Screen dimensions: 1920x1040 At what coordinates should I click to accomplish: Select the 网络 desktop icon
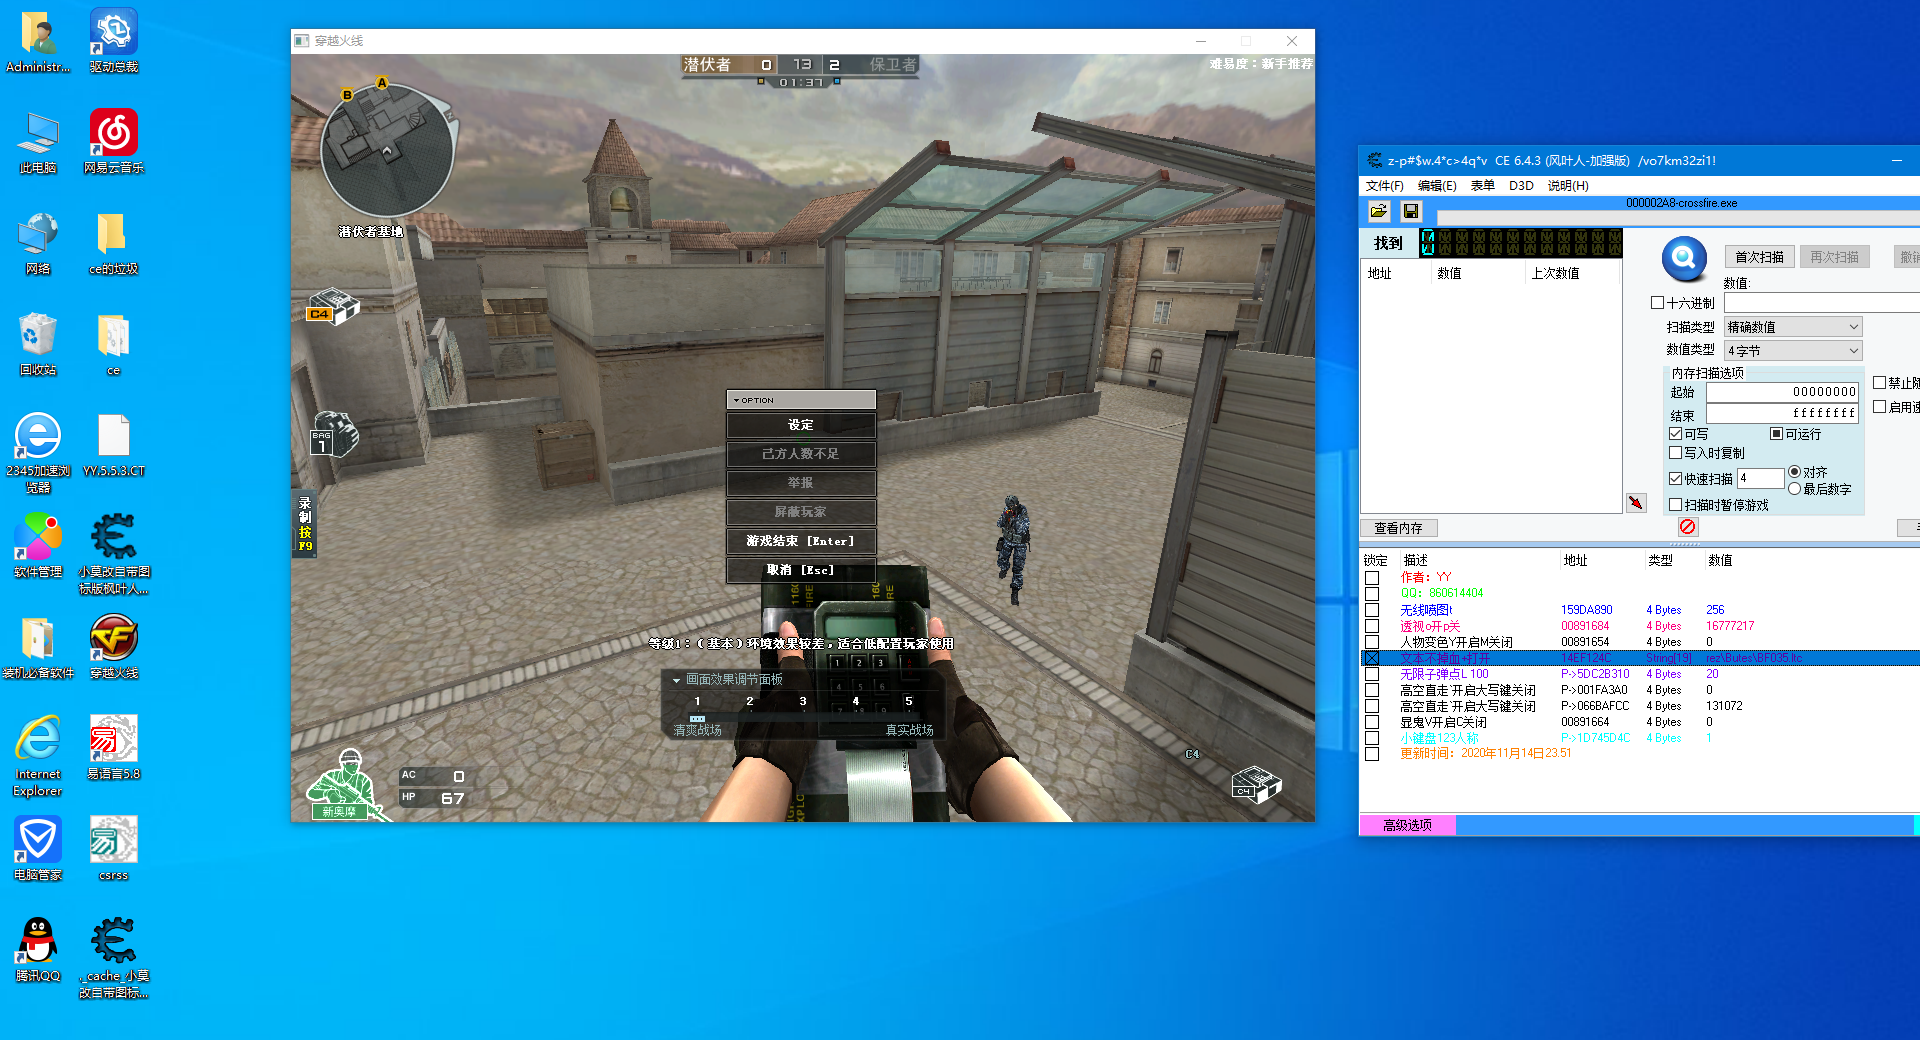coord(38,243)
